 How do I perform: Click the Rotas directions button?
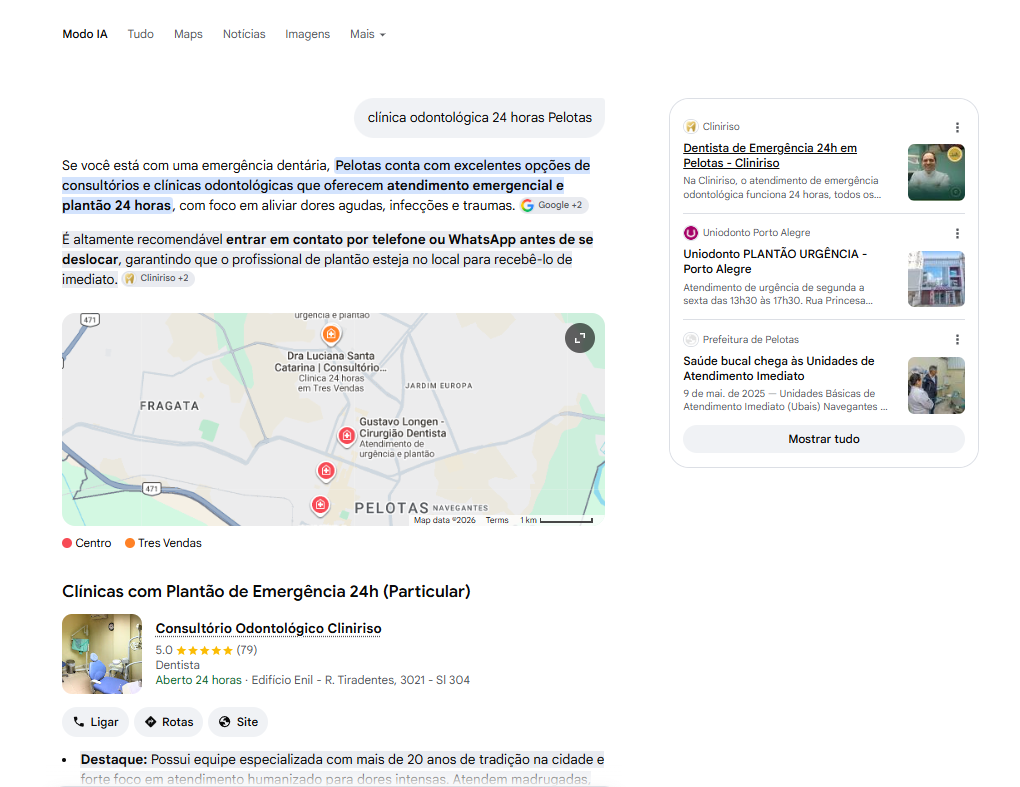pos(168,722)
